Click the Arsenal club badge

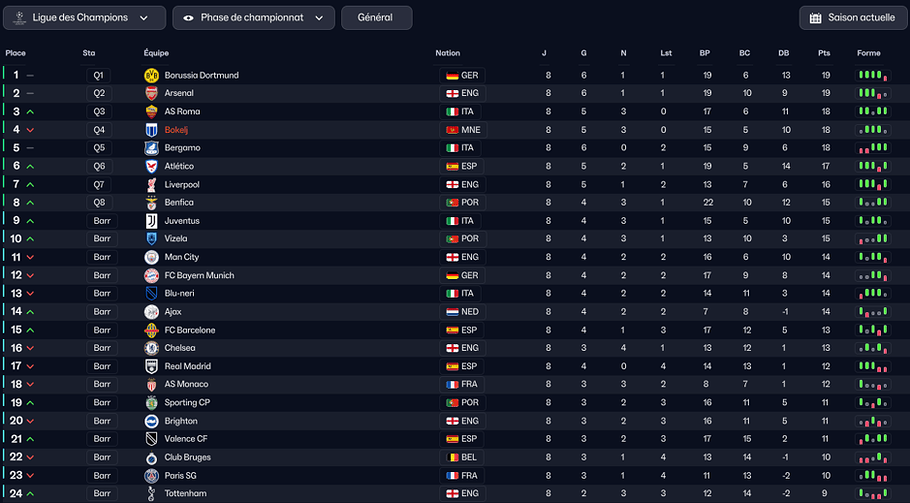click(x=151, y=93)
